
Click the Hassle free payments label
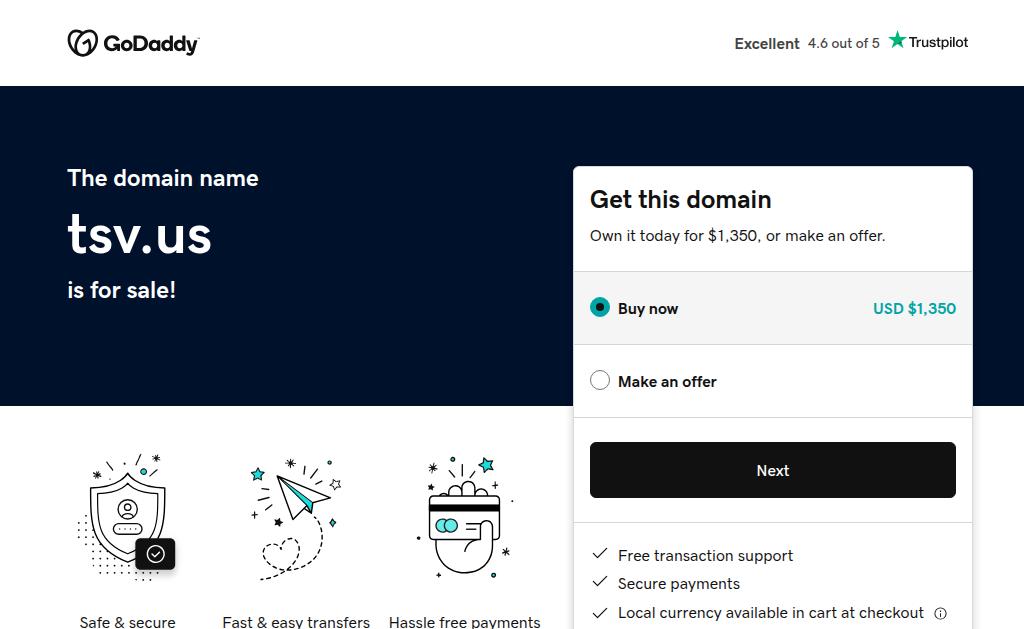[464, 622]
